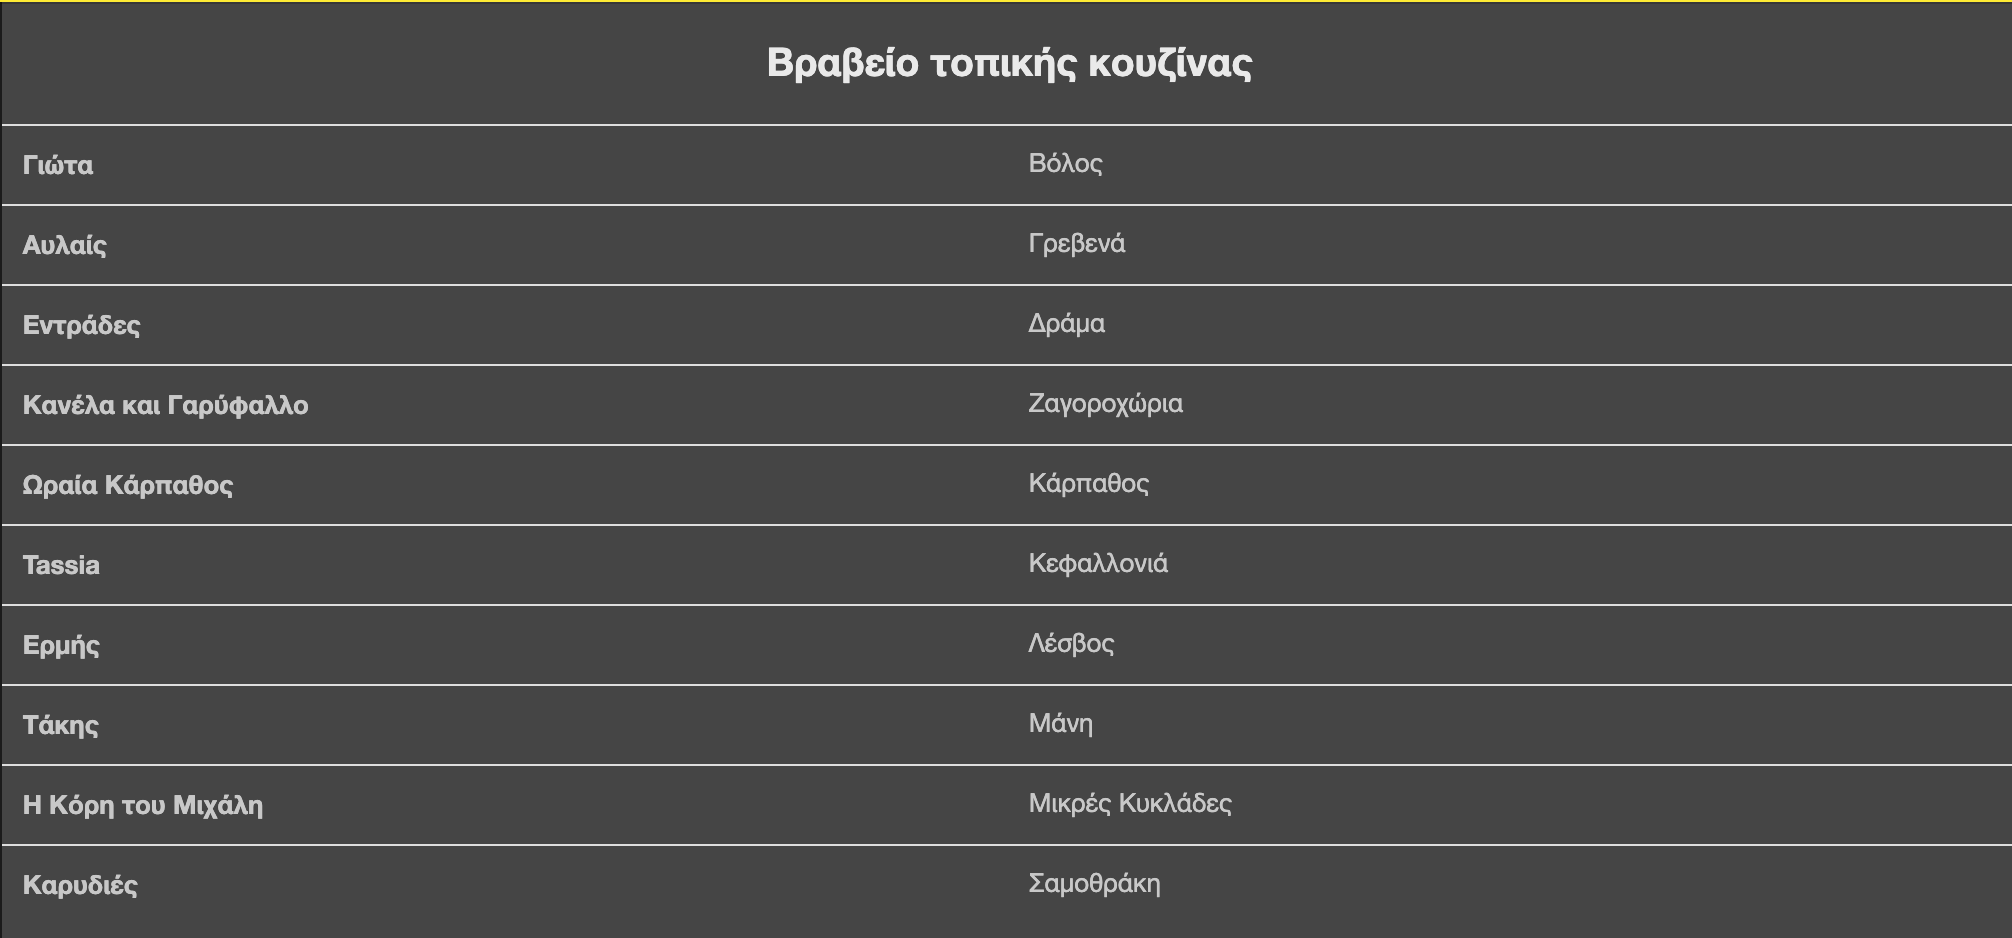This screenshot has width=2012, height=938.
Task: Select the Εντράδες restaurant row
Action: tap(81, 325)
